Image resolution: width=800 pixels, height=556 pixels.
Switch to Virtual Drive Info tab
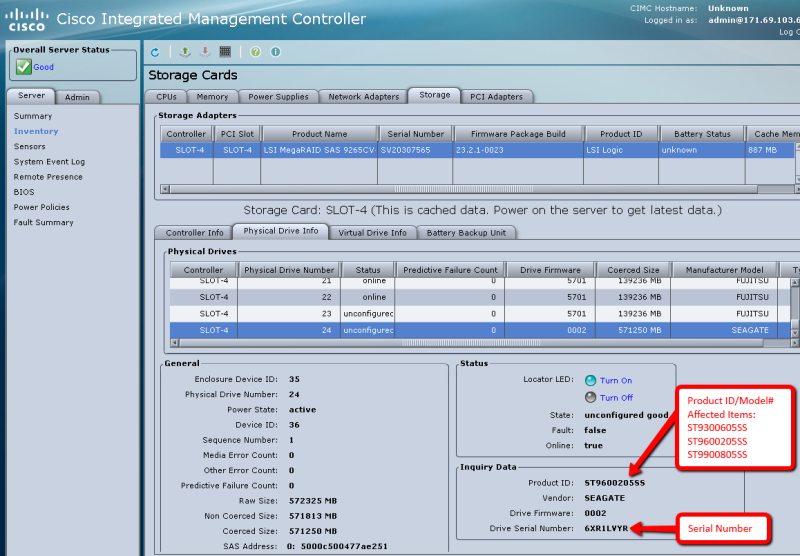[x=372, y=233]
